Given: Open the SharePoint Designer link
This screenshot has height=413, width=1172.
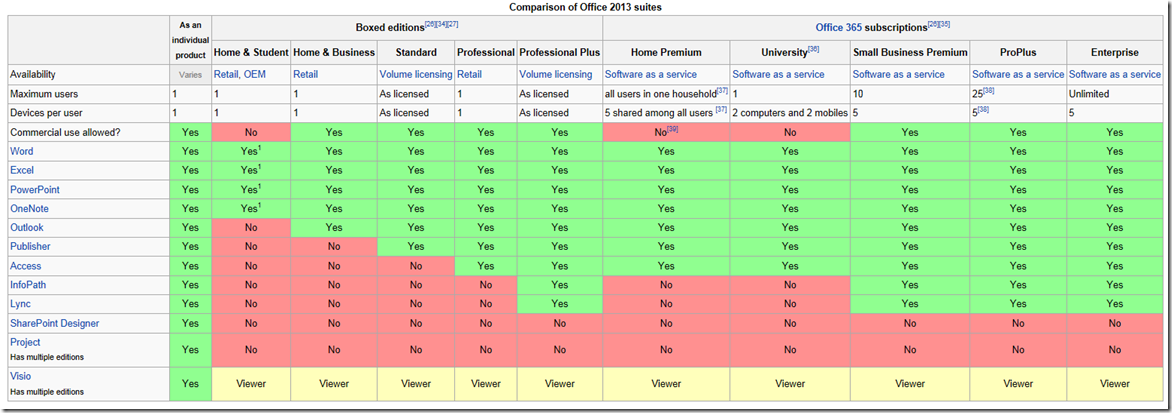Looking at the screenshot, I should [55, 323].
